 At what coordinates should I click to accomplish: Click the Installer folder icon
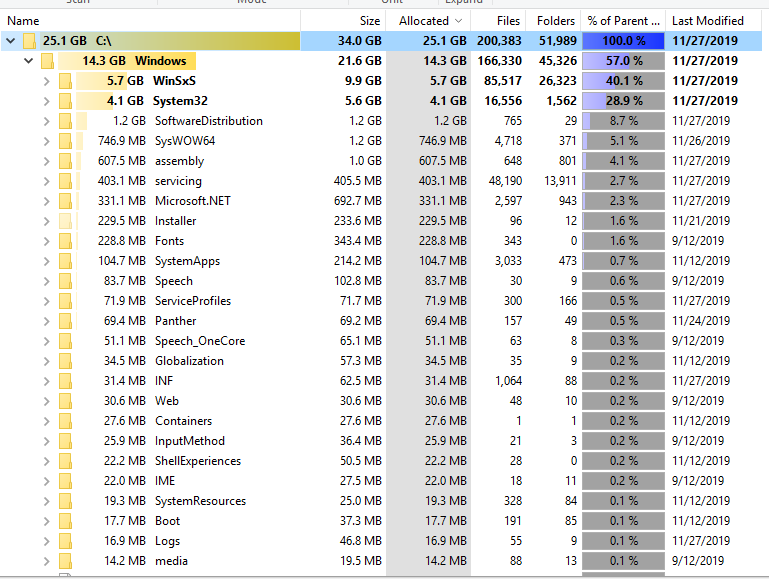click(x=65, y=221)
